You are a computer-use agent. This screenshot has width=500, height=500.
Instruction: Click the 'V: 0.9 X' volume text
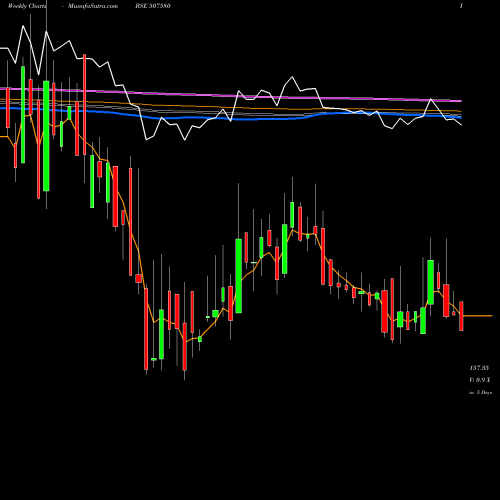pyautogui.click(x=480, y=380)
